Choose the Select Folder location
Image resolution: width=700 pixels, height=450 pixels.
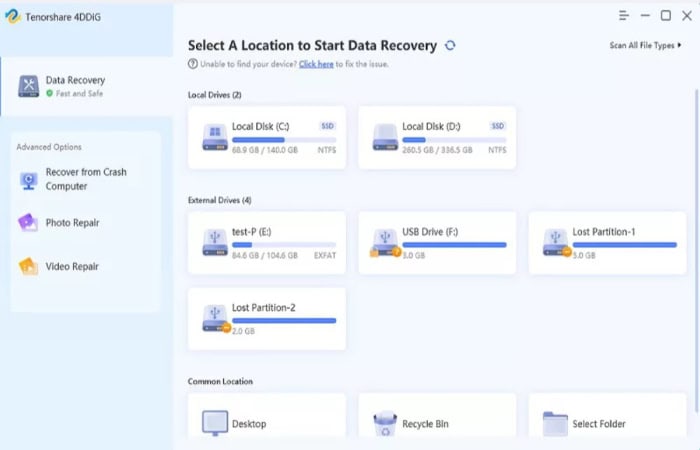tap(608, 416)
